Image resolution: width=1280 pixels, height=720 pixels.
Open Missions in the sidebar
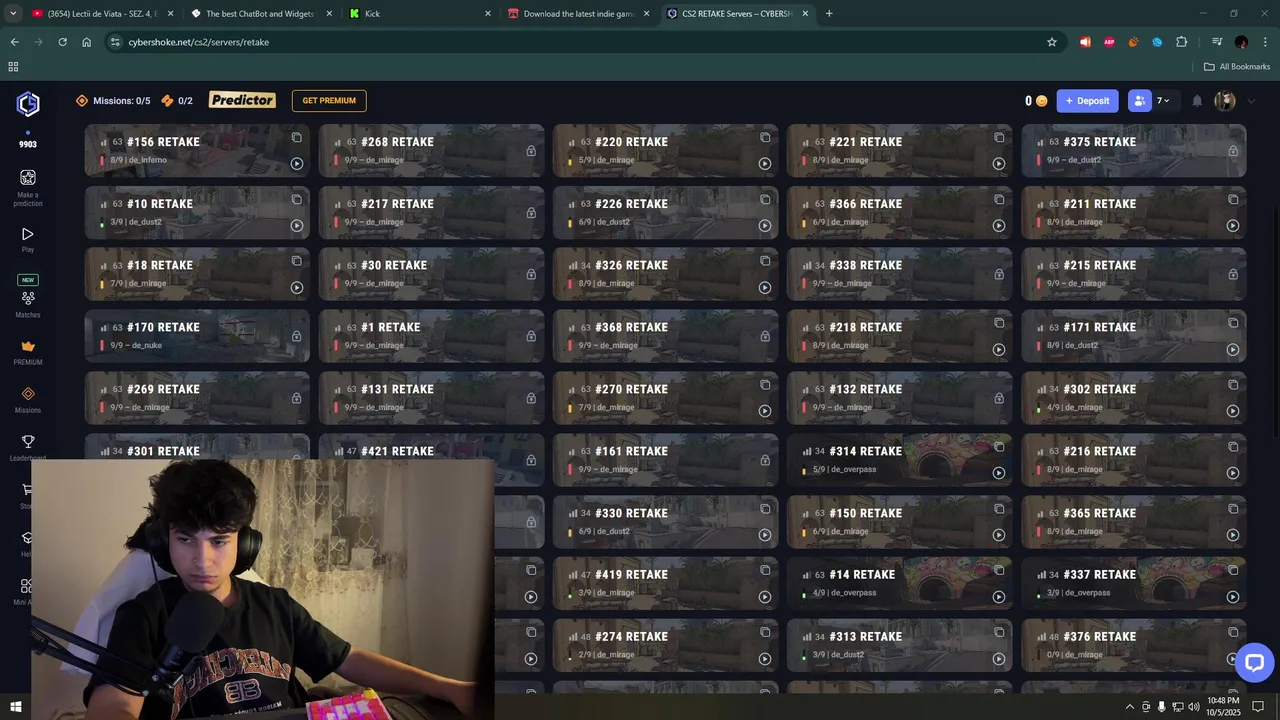pyautogui.click(x=28, y=399)
